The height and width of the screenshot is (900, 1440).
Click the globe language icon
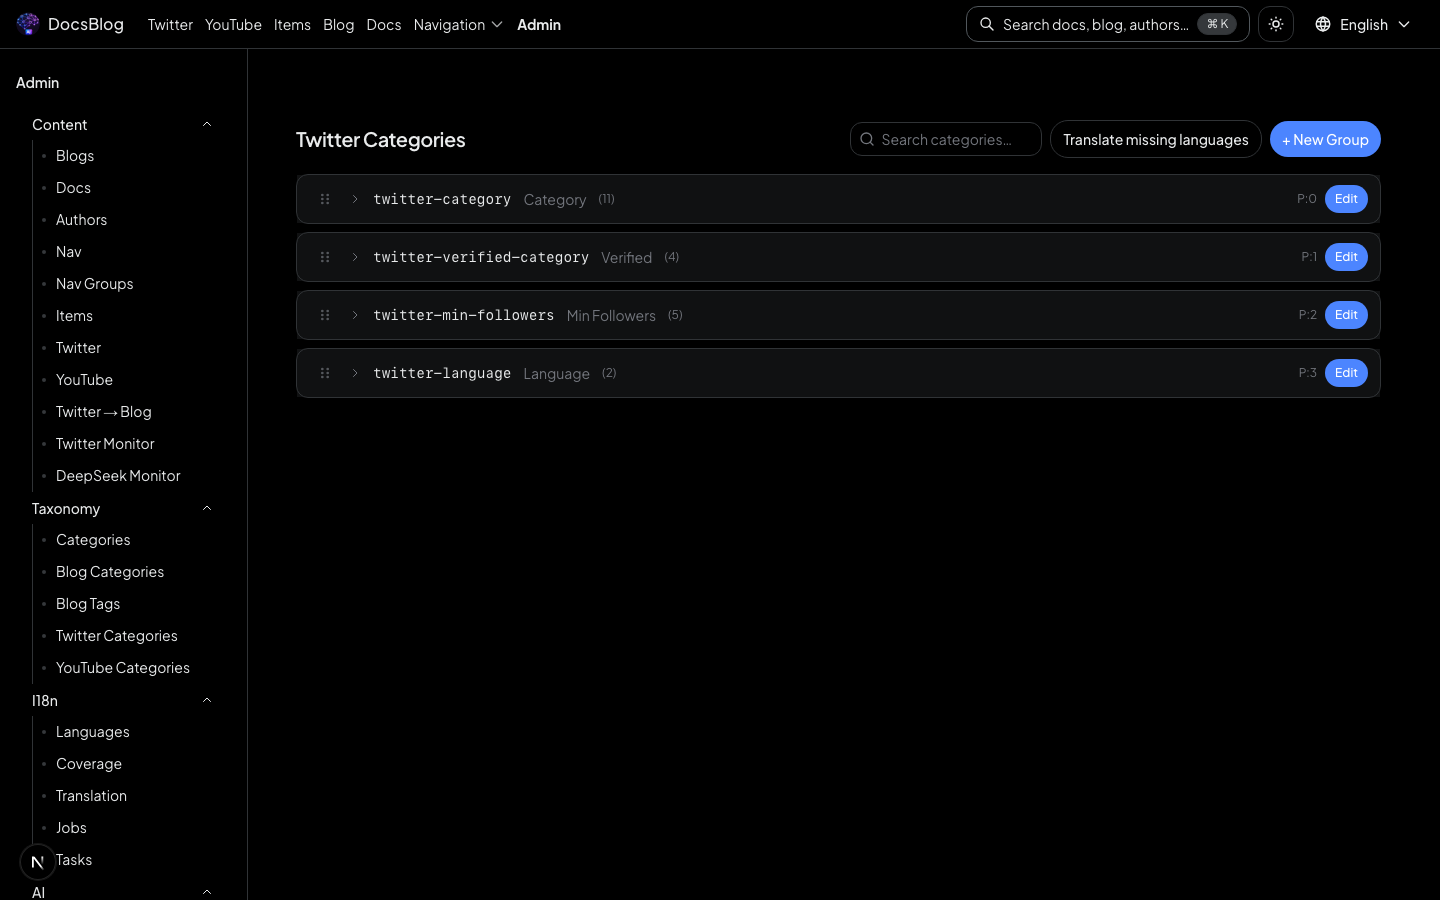click(1323, 24)
